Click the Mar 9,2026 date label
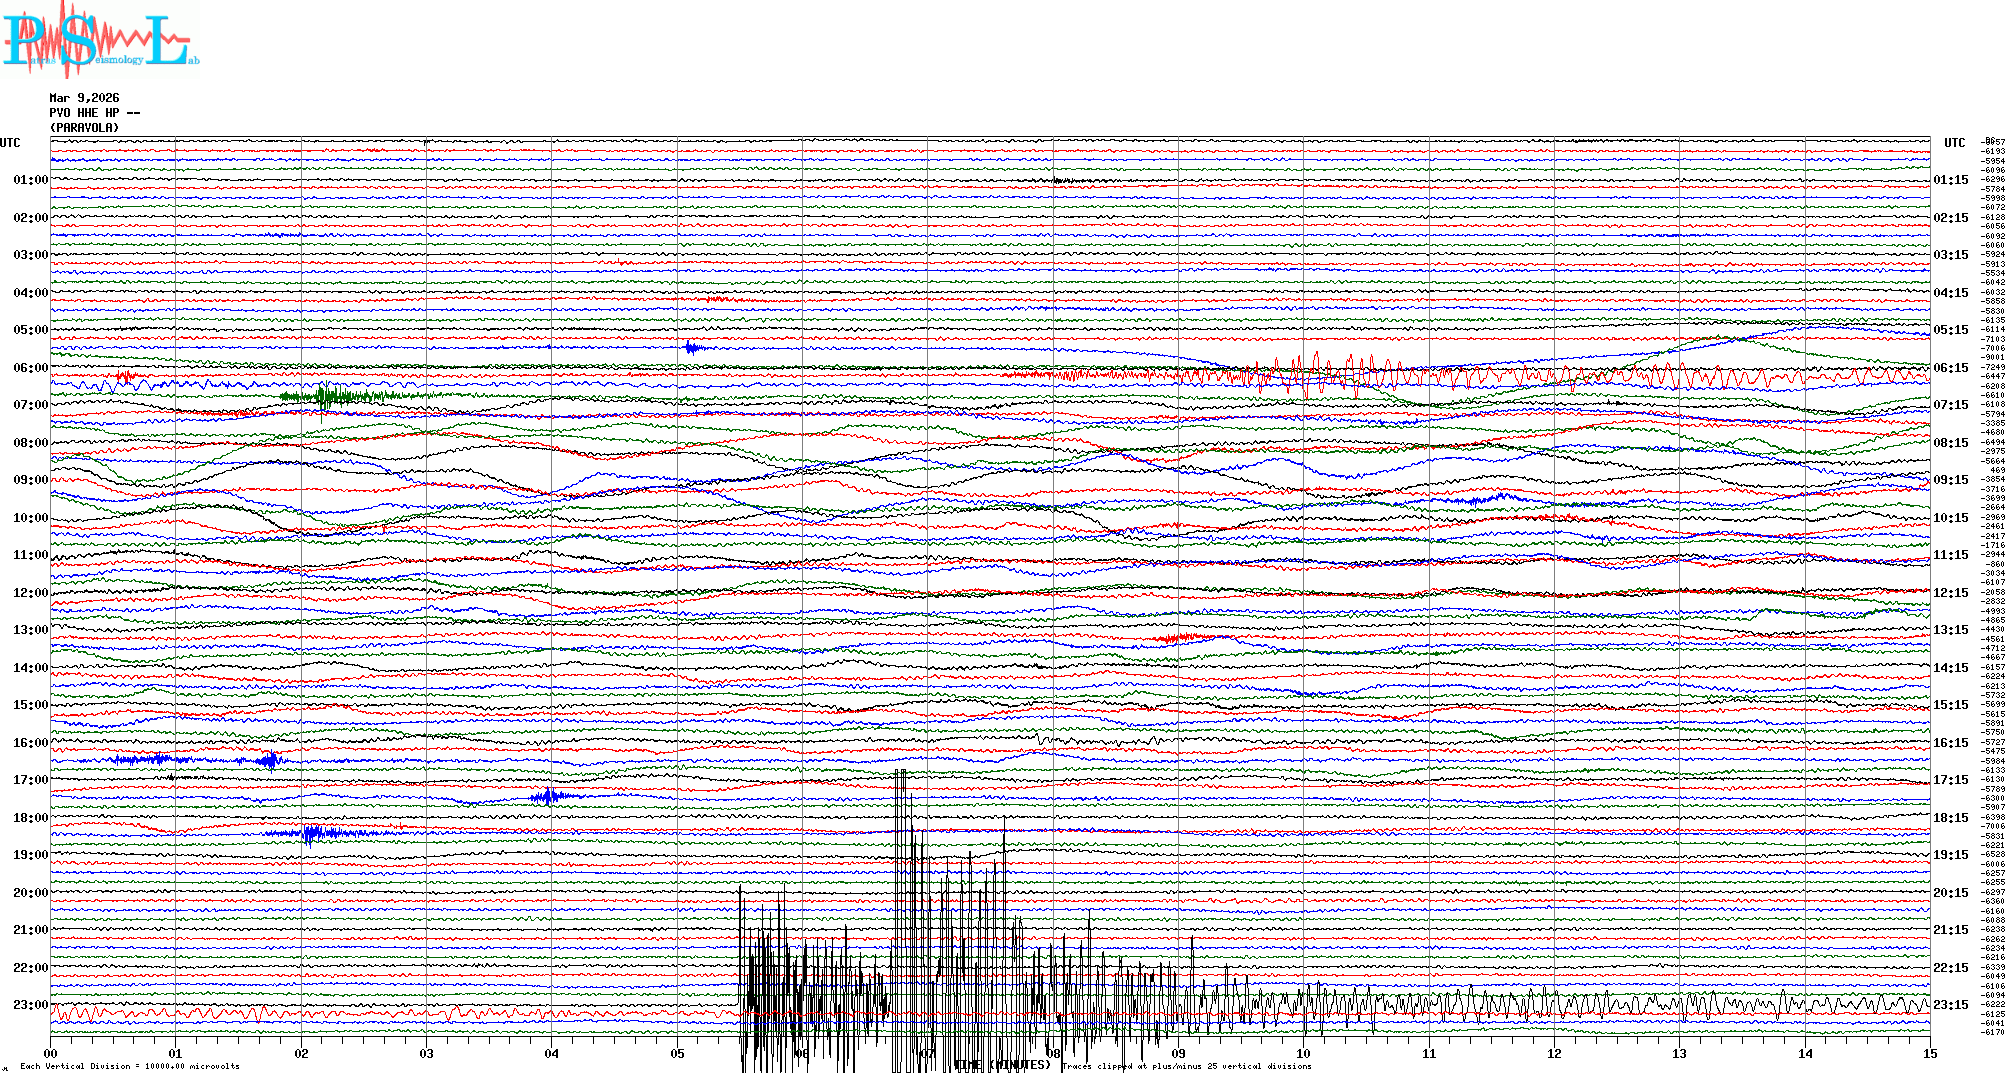This screenshot has height=1080, width=2010. click(84, 98)
